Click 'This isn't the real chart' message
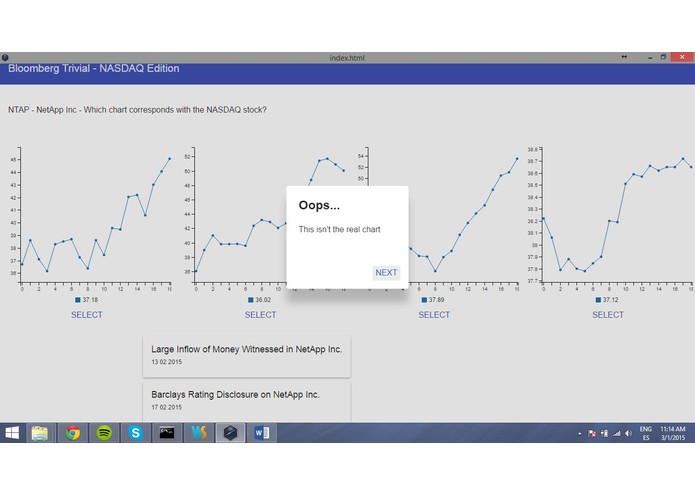The height and width of the screenshot is (494, 695). point(339,229)
